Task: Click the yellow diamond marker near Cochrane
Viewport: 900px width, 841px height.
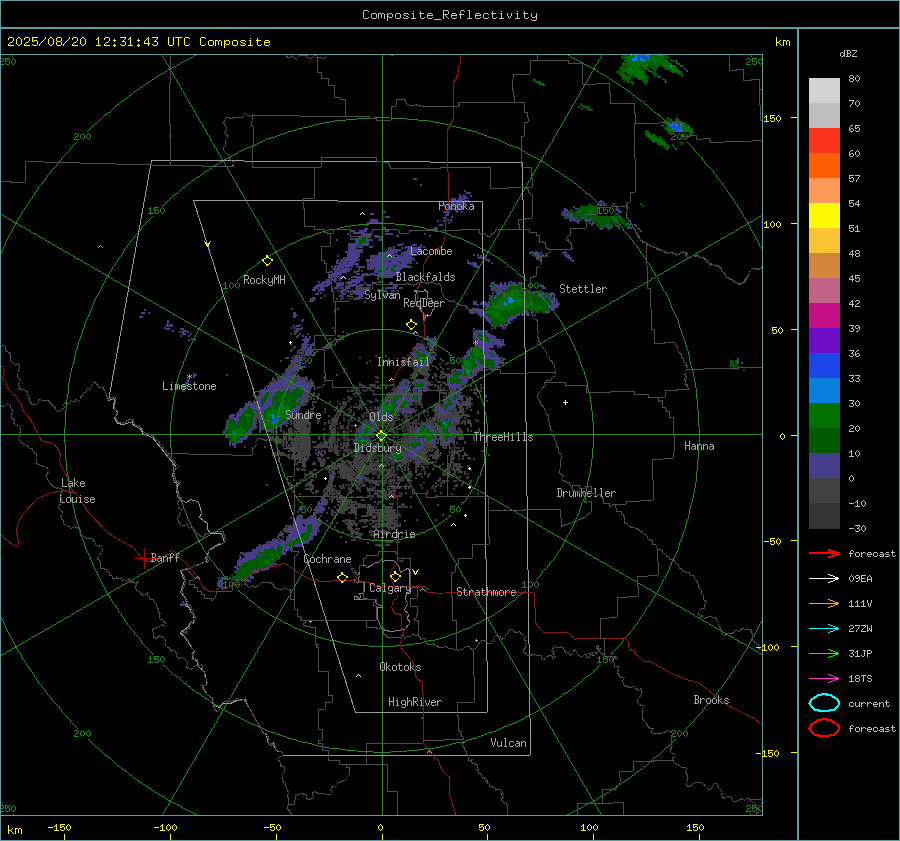Action: tap(342, 577)
